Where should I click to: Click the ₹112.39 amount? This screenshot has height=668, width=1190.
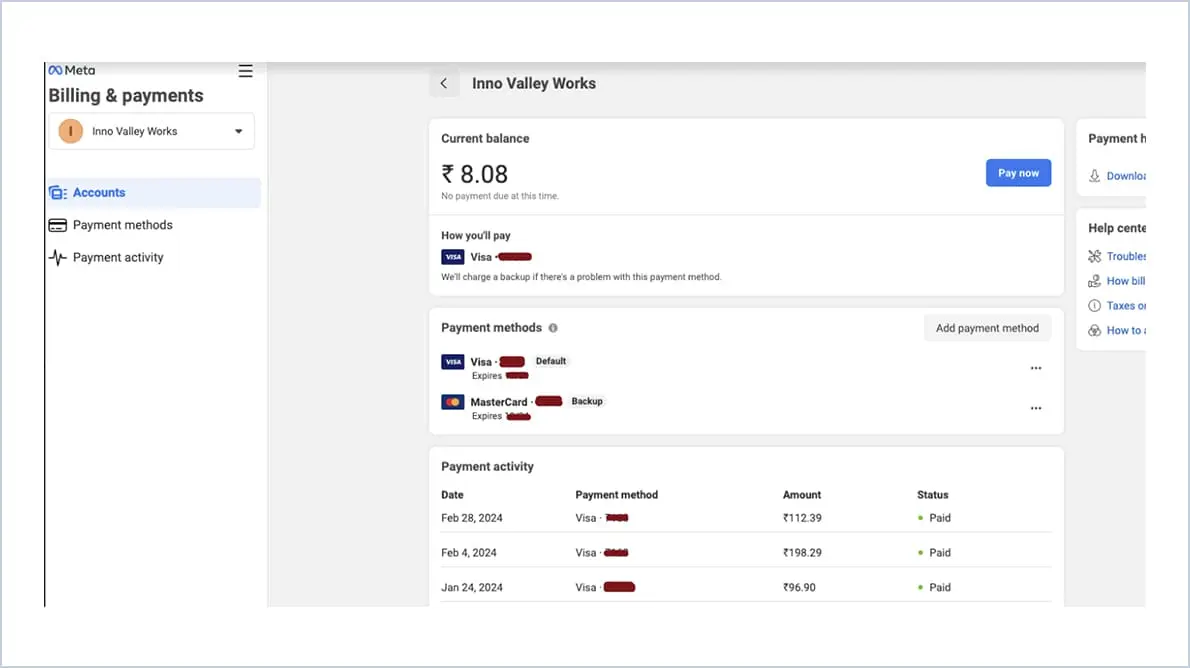pos(802,518)
